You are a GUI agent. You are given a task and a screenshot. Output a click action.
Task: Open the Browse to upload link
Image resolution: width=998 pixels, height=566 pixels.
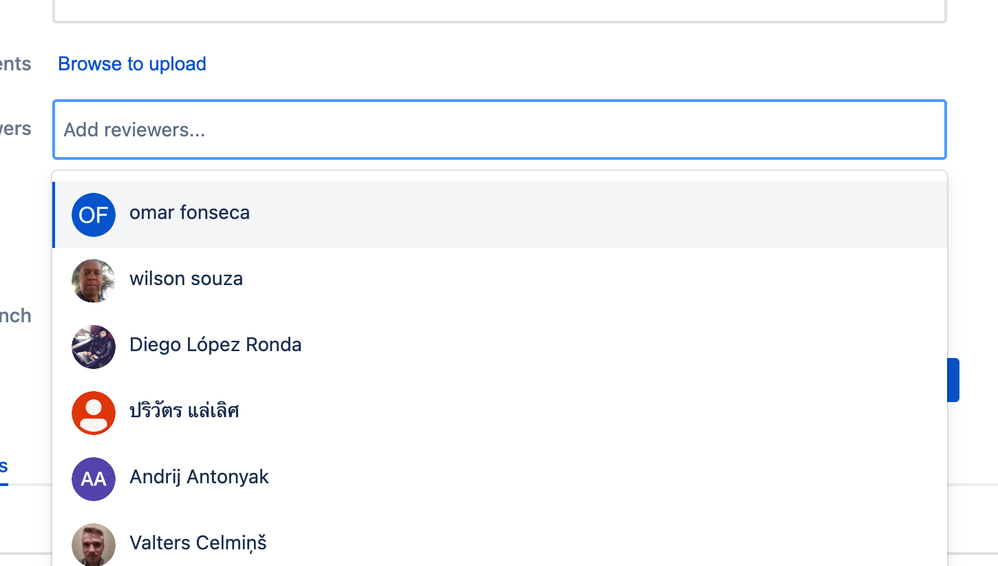pyautogui.click(x=132, y=64)
